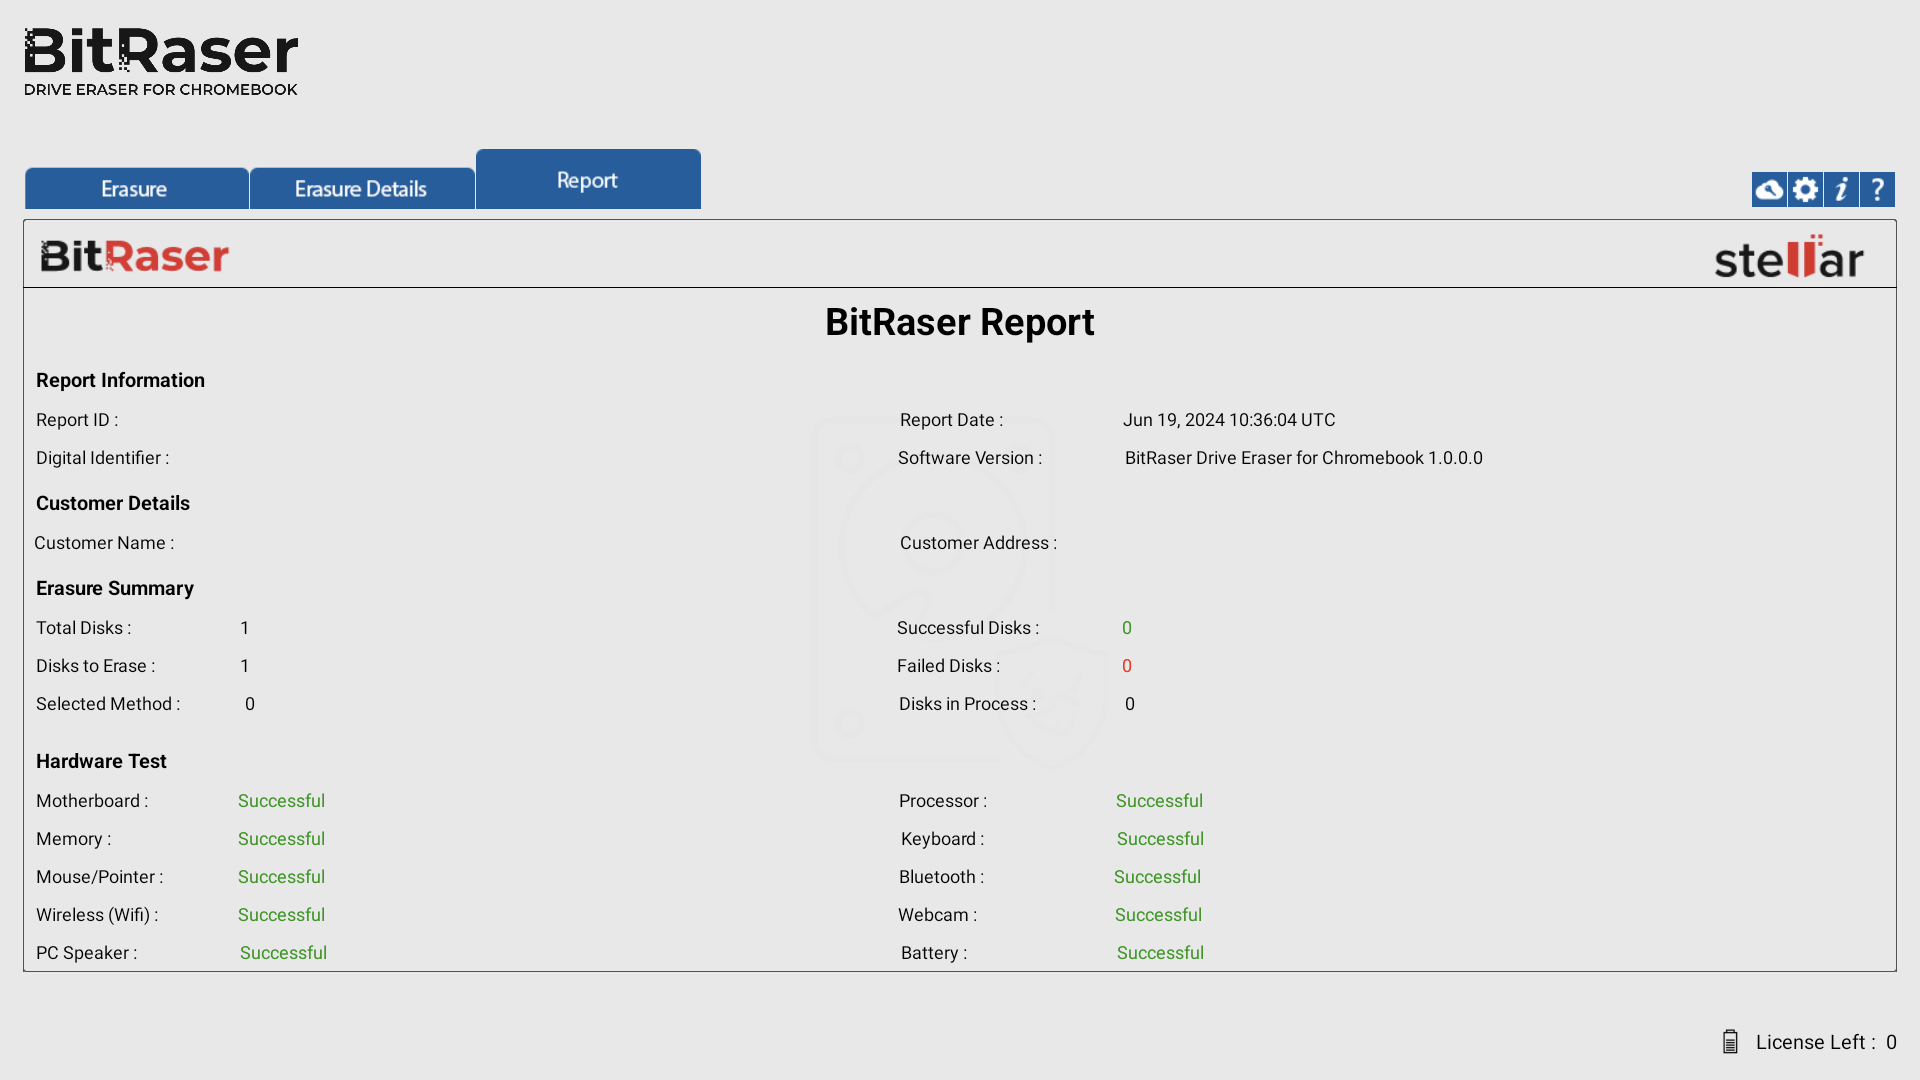Screen dimensions: 1920x1080
Task: Click the license icon beside License Left
Action: click(1730, 1042)
